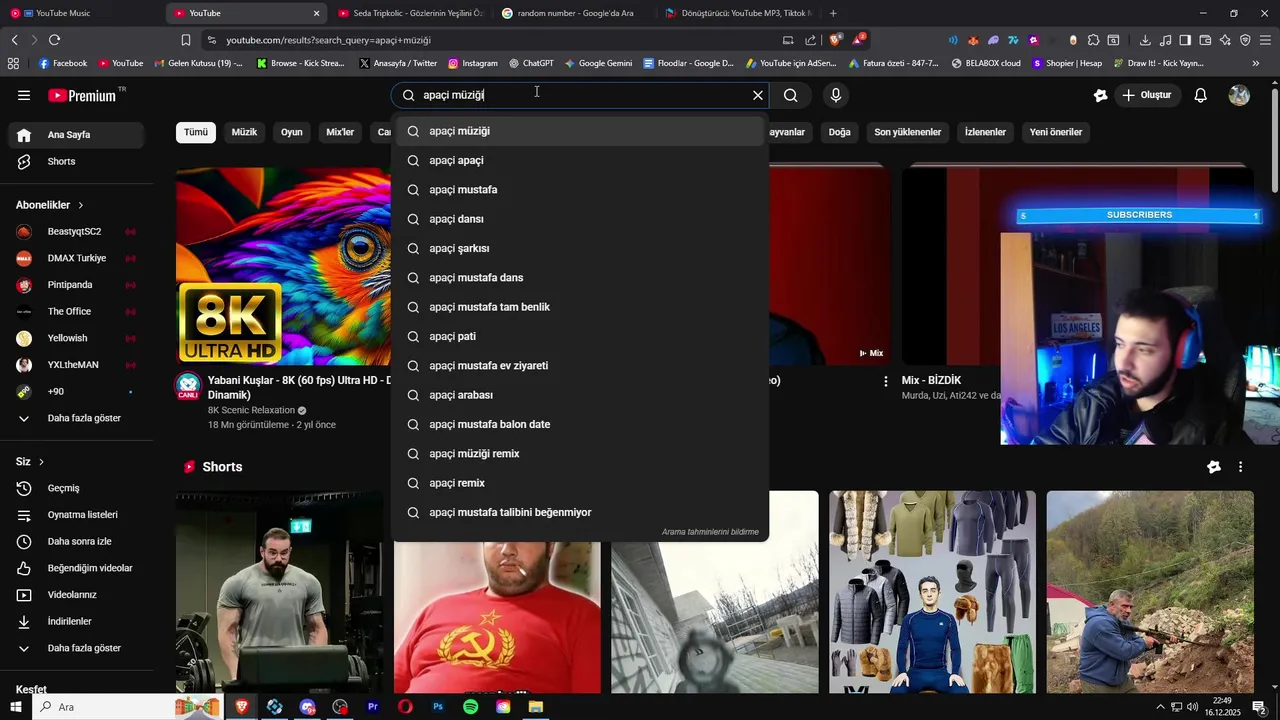The image size is (1280, 720).
Task: Open The Office subscription channel
Action: point(76,312)
